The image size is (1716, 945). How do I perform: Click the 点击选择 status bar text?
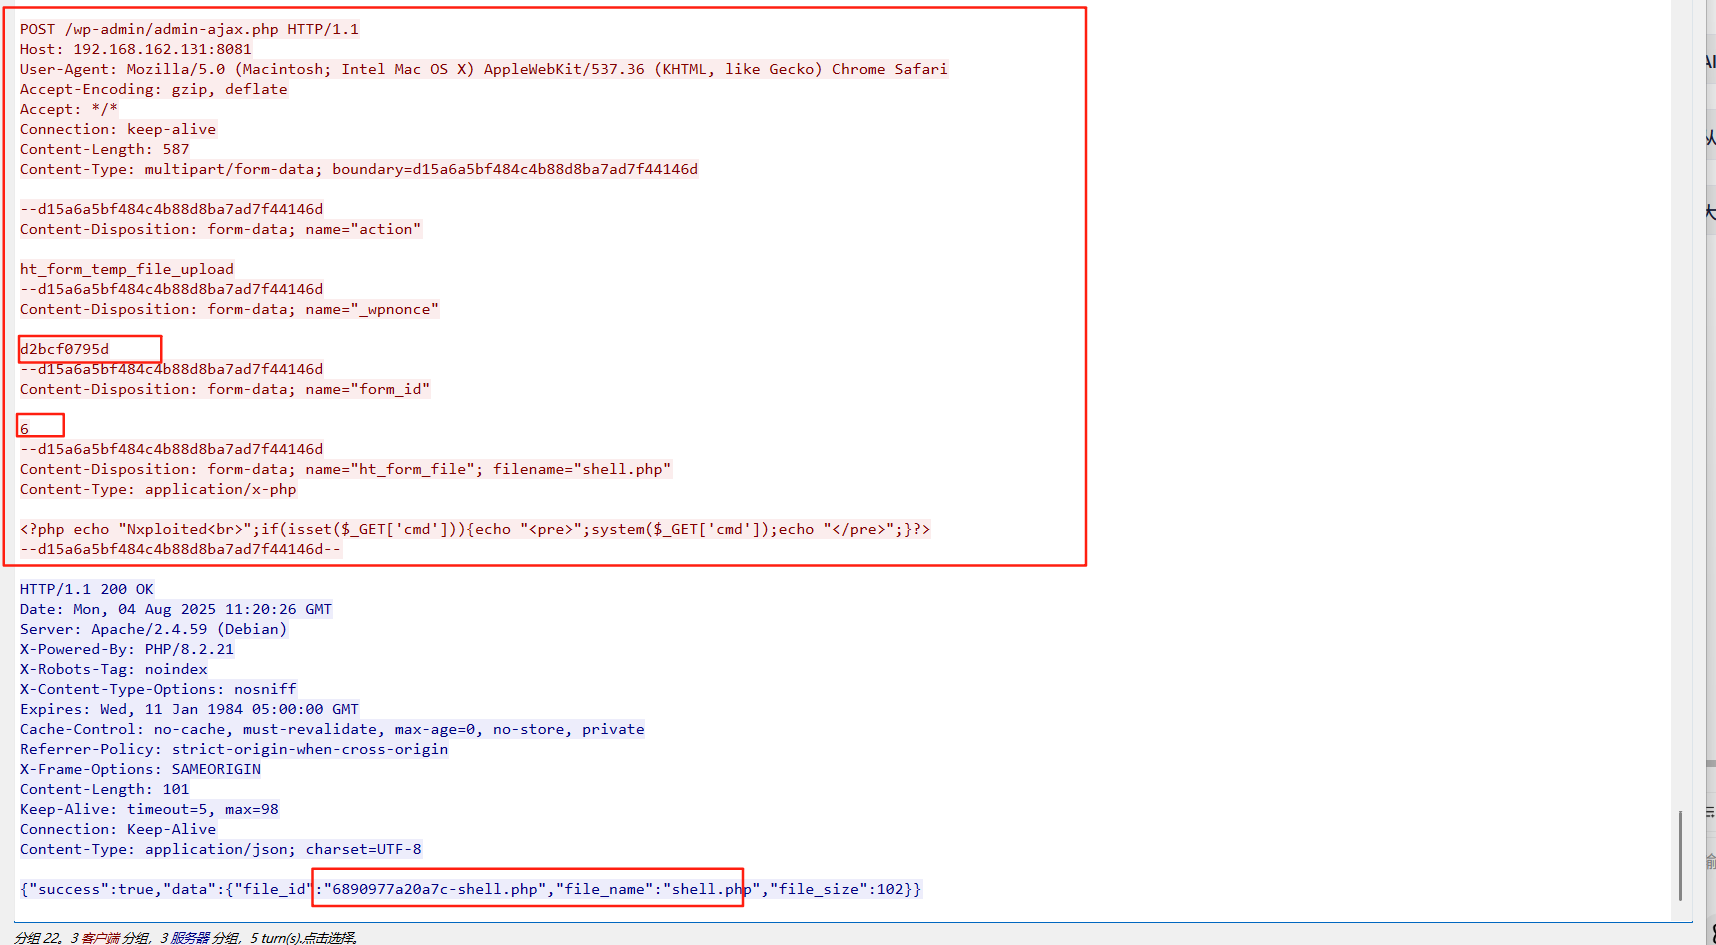click(x=331, y=937)
